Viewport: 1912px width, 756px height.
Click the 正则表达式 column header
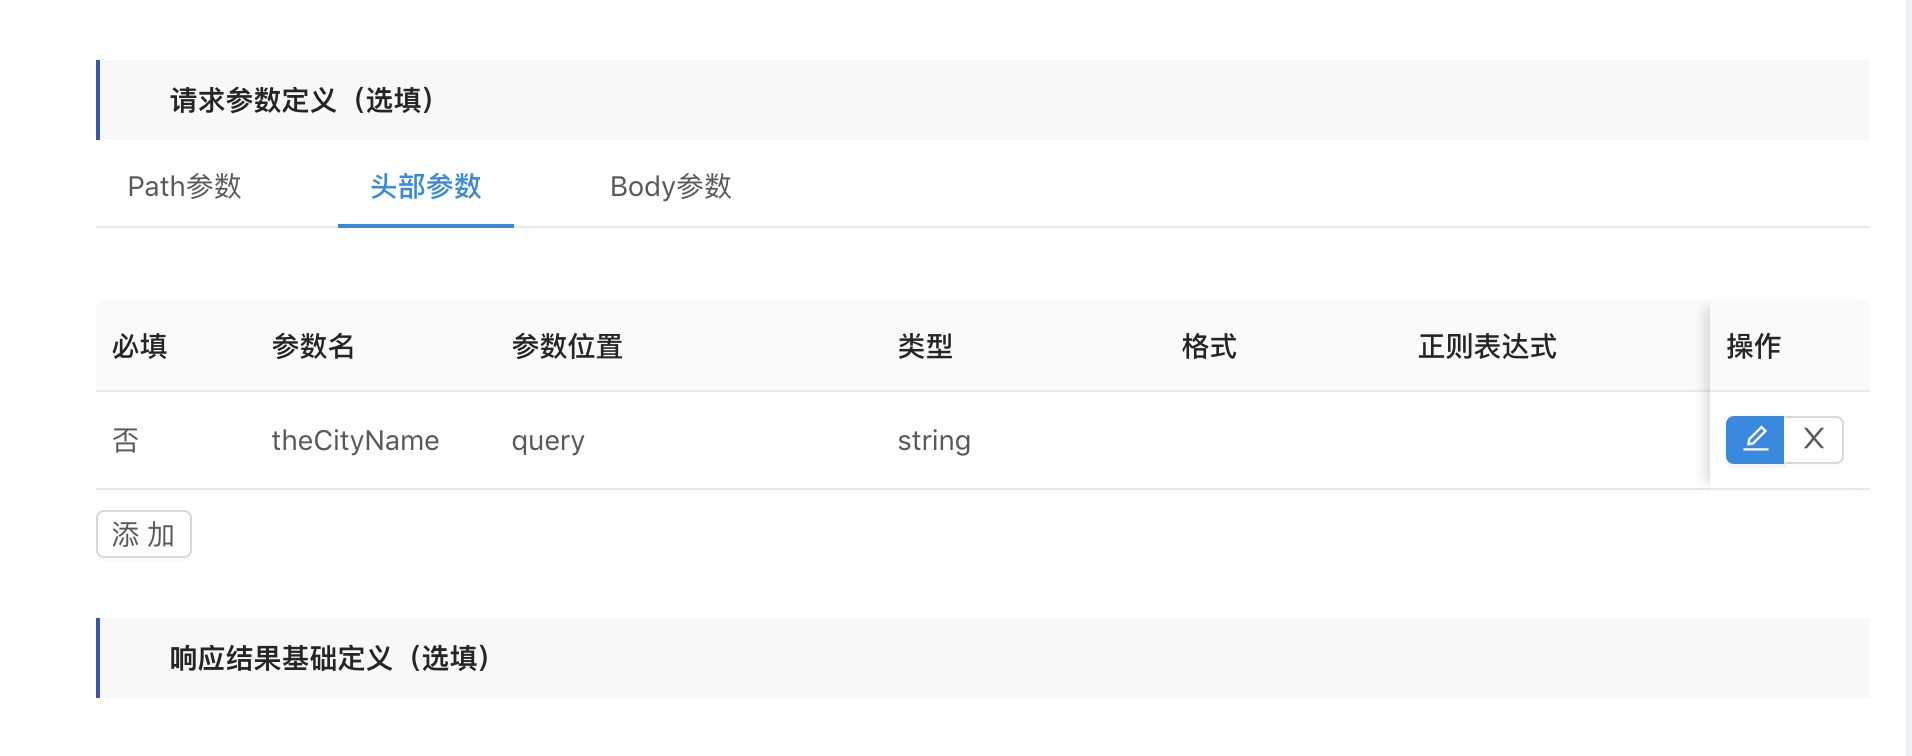[1487, 347]
